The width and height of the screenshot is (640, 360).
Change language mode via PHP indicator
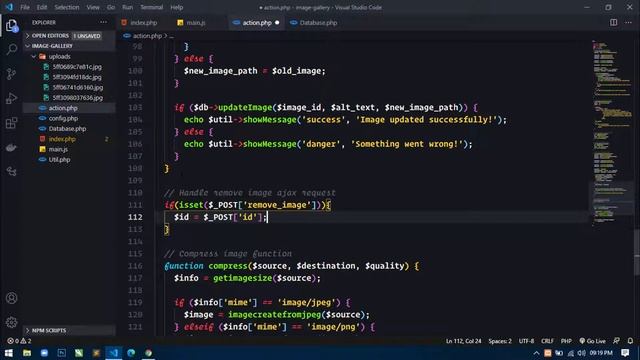tap(566, 341)
